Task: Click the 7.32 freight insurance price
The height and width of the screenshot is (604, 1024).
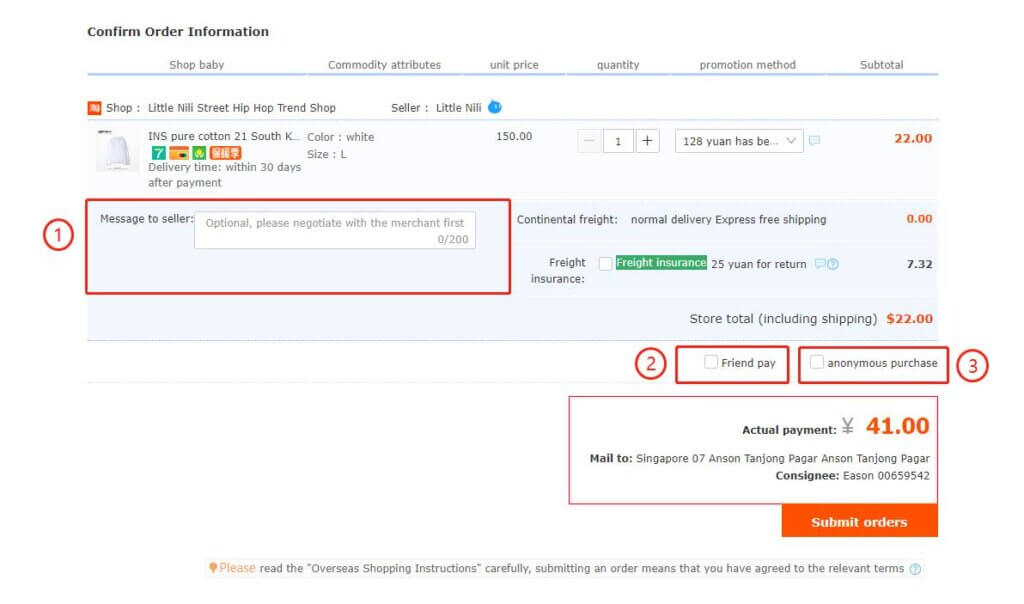Action: 920,264
